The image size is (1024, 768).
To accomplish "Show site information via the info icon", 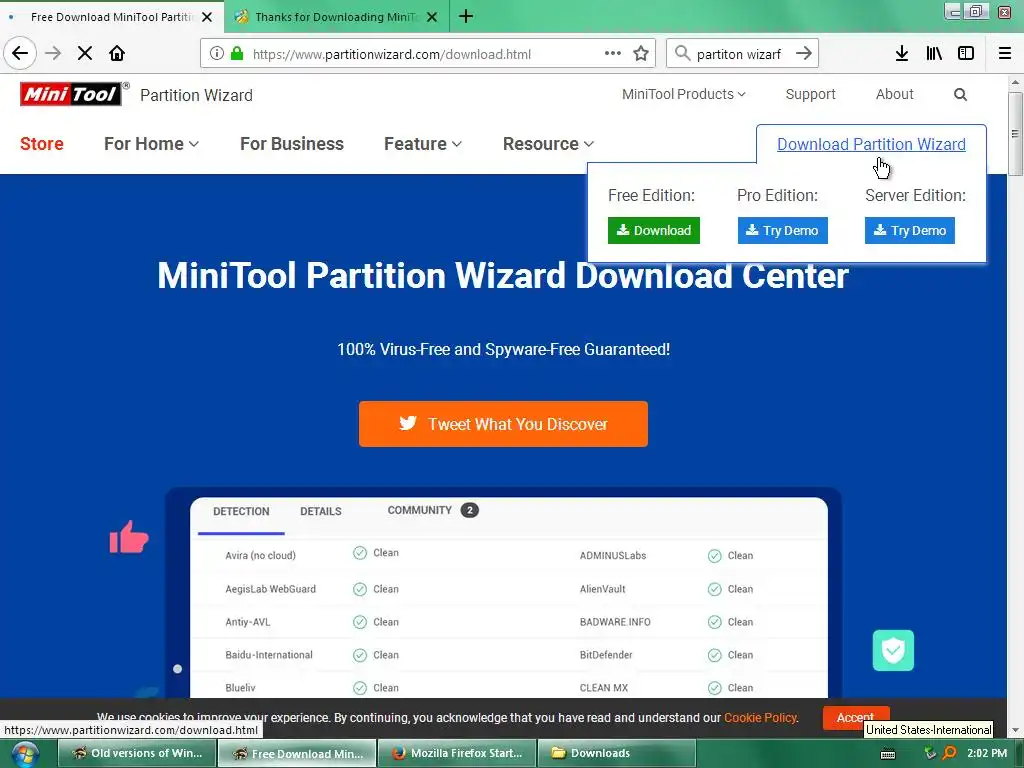I will coord(217,54).
